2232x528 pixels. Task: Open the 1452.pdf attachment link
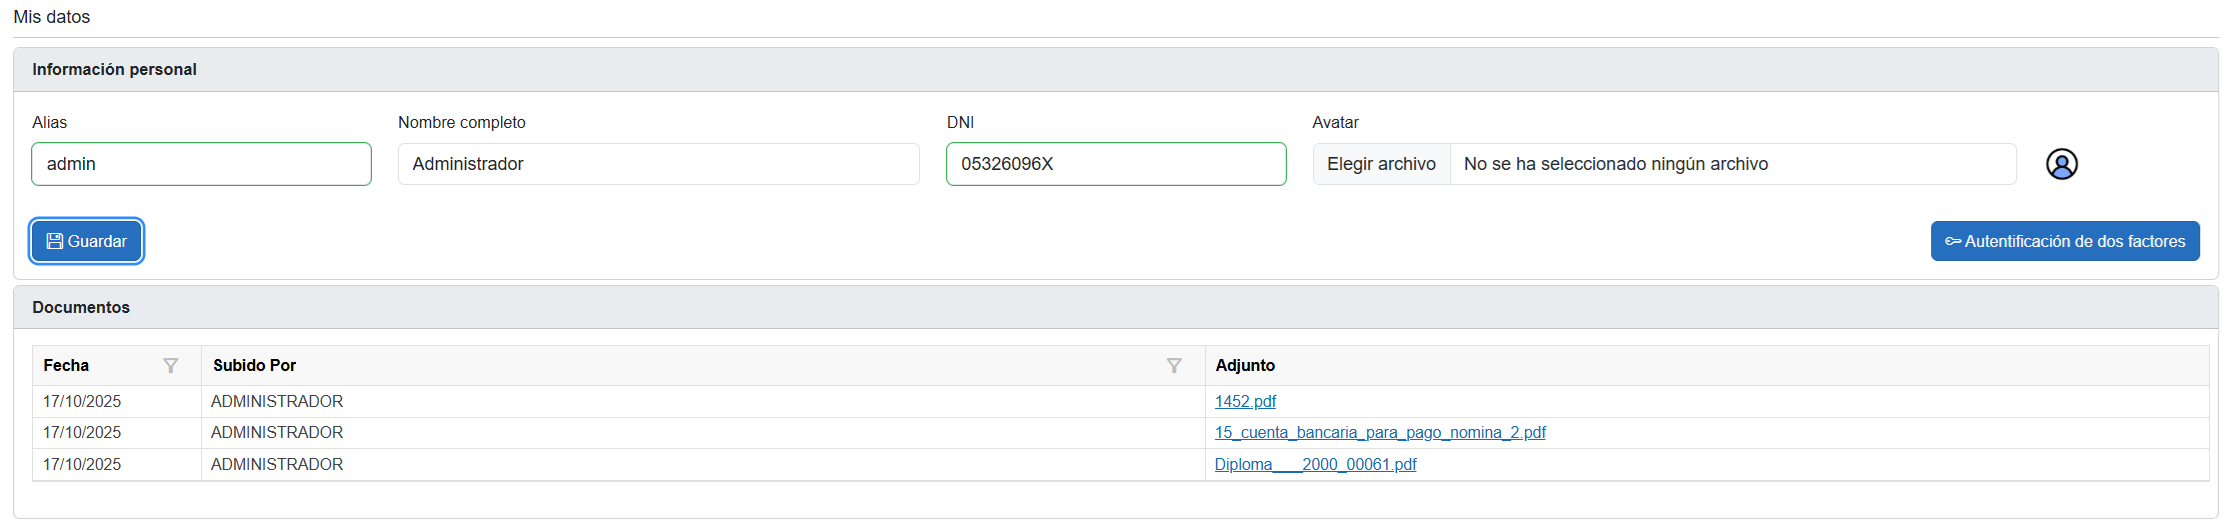click(x=1245, y=401)
